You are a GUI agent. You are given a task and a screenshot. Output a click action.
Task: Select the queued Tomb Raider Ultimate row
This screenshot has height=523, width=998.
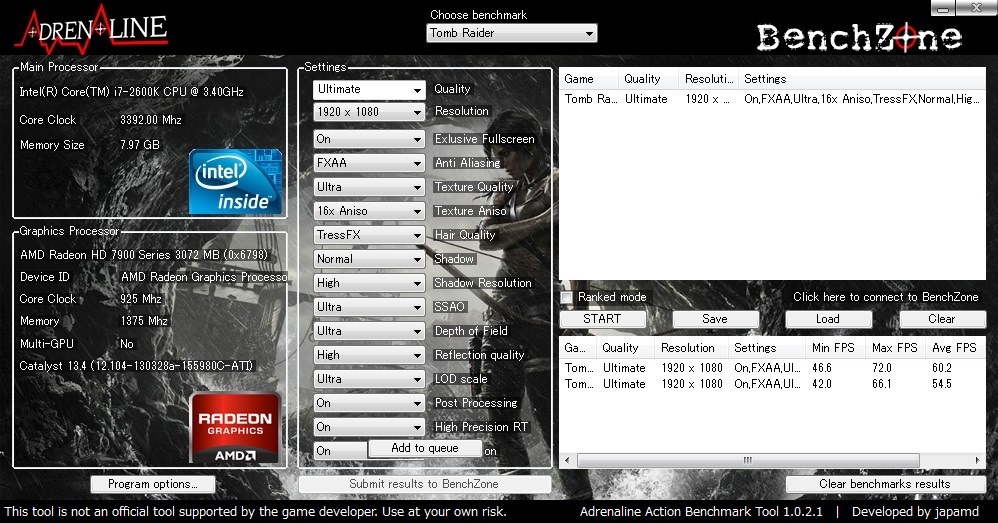(x=772, y=99)
